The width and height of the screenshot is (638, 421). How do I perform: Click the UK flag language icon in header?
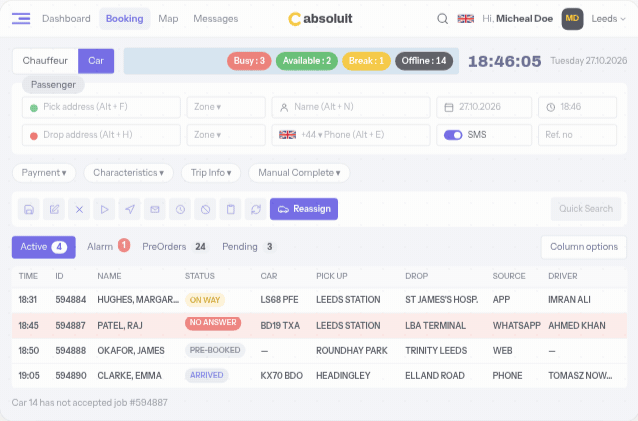[465, 19]
